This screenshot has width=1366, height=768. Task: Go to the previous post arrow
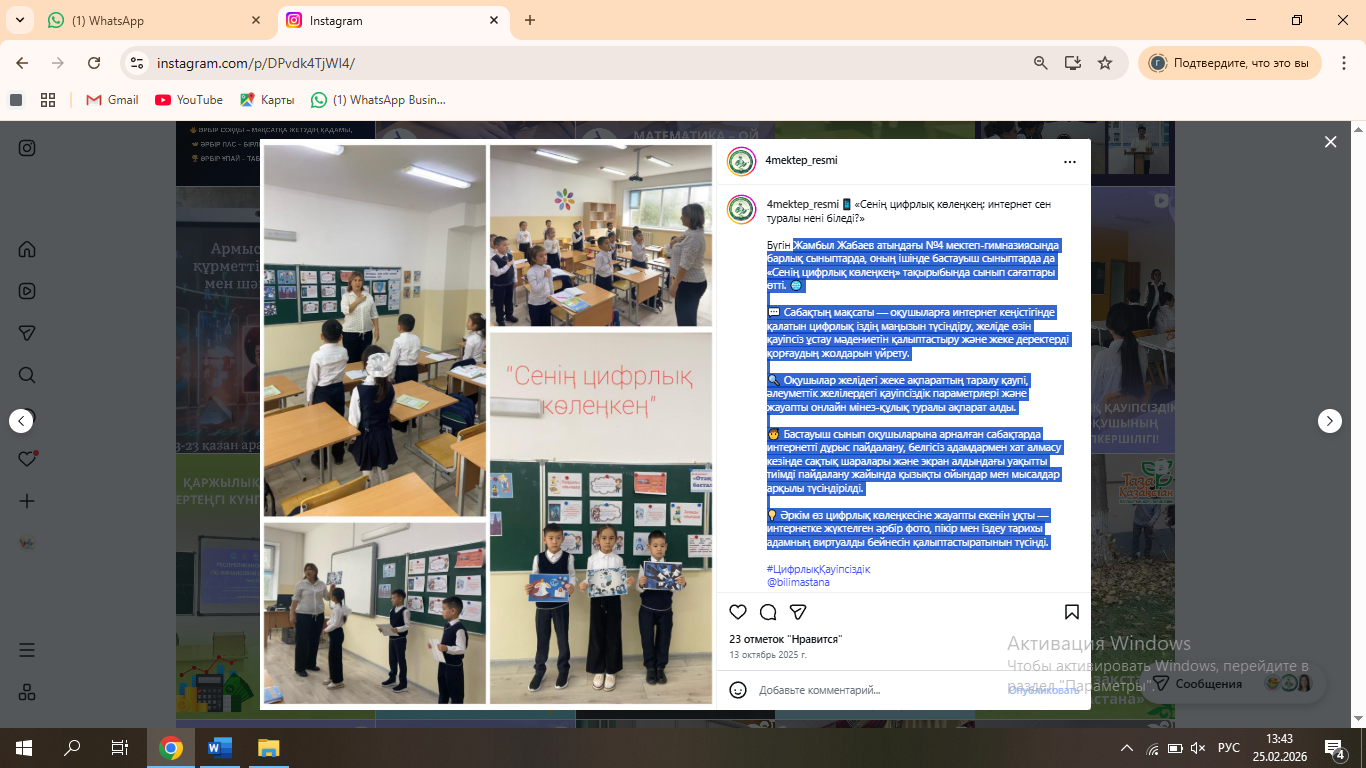point(21,421)
